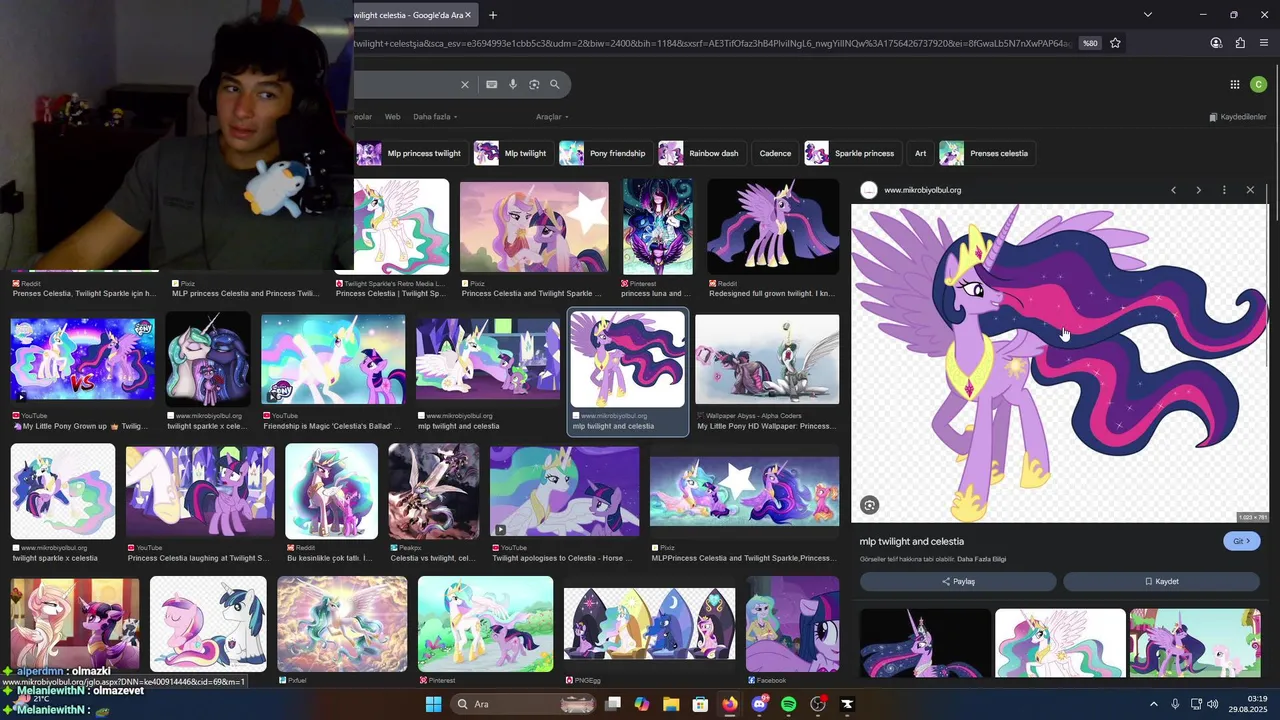Expand the Daha fazla menu
Screen dimensions: 1280x720
(435, 117)
